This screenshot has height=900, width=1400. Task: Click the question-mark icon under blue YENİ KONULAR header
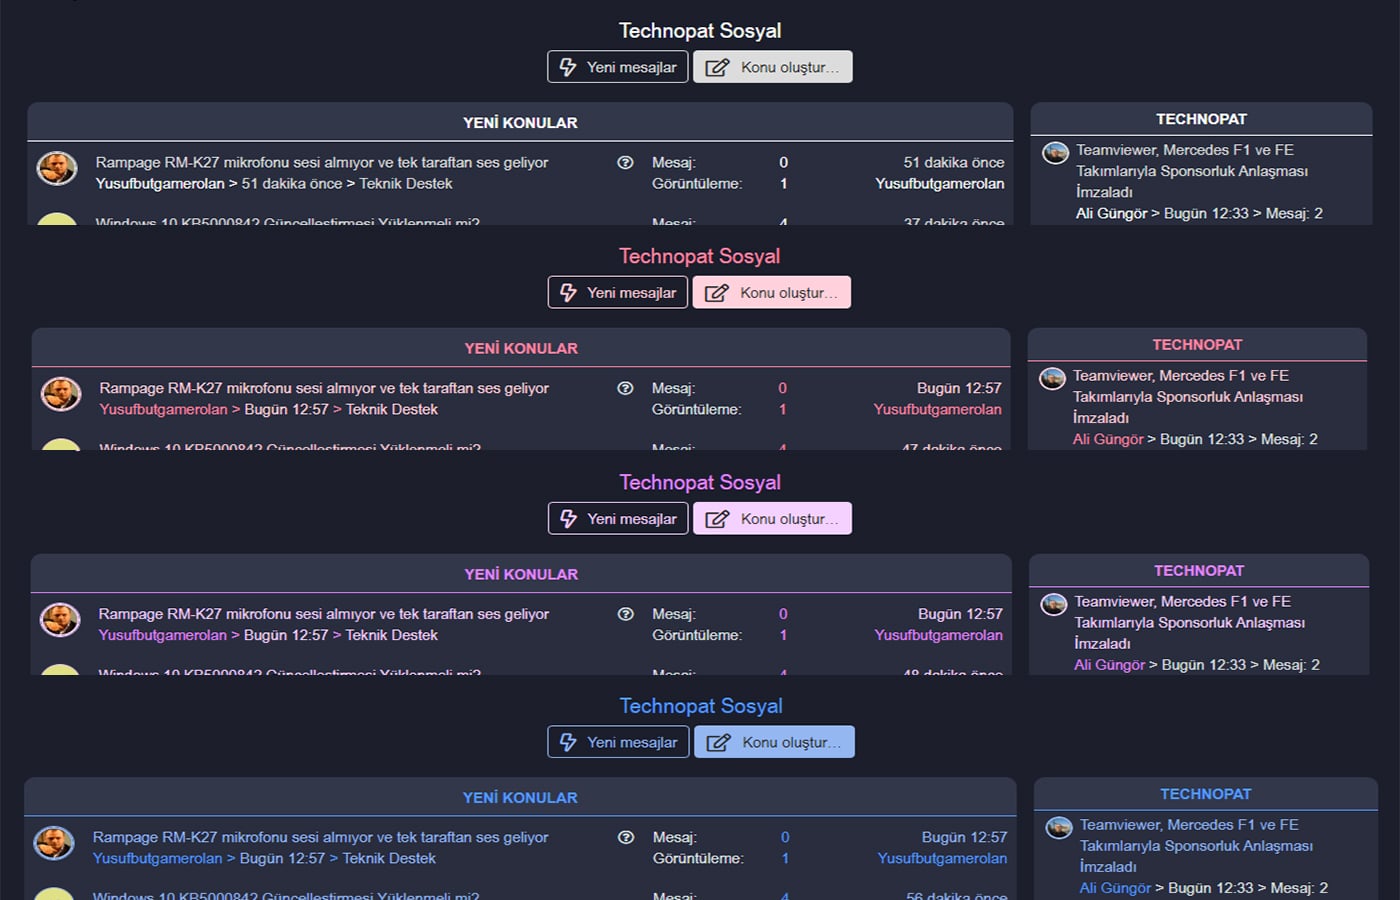625,837
